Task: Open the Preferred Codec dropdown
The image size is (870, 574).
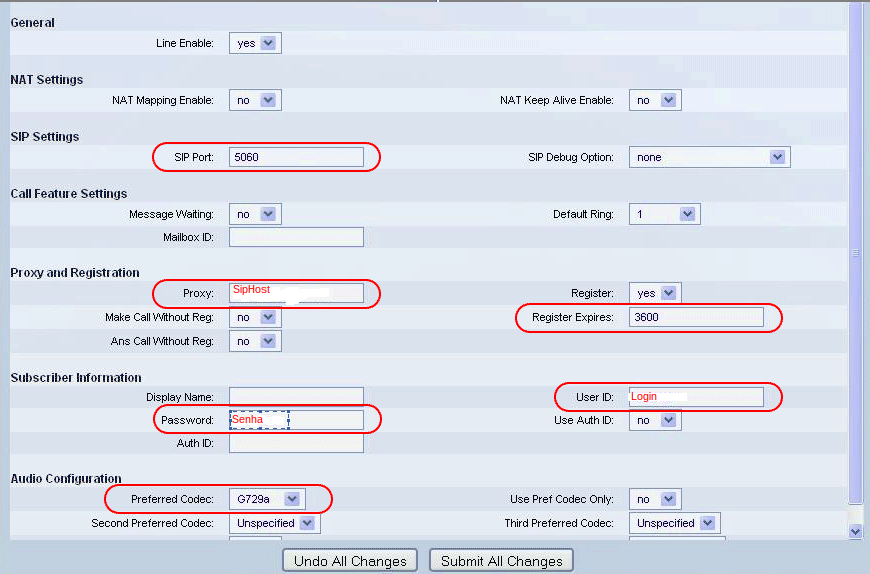Action: pos(267,498)
